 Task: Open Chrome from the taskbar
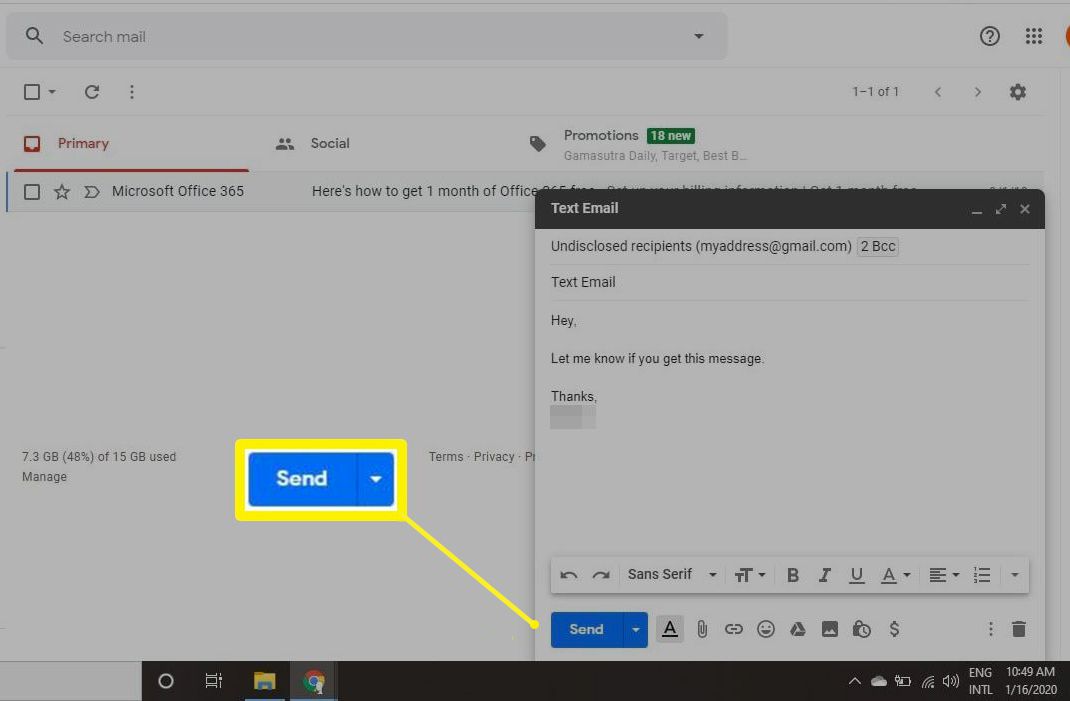[314, 681]
